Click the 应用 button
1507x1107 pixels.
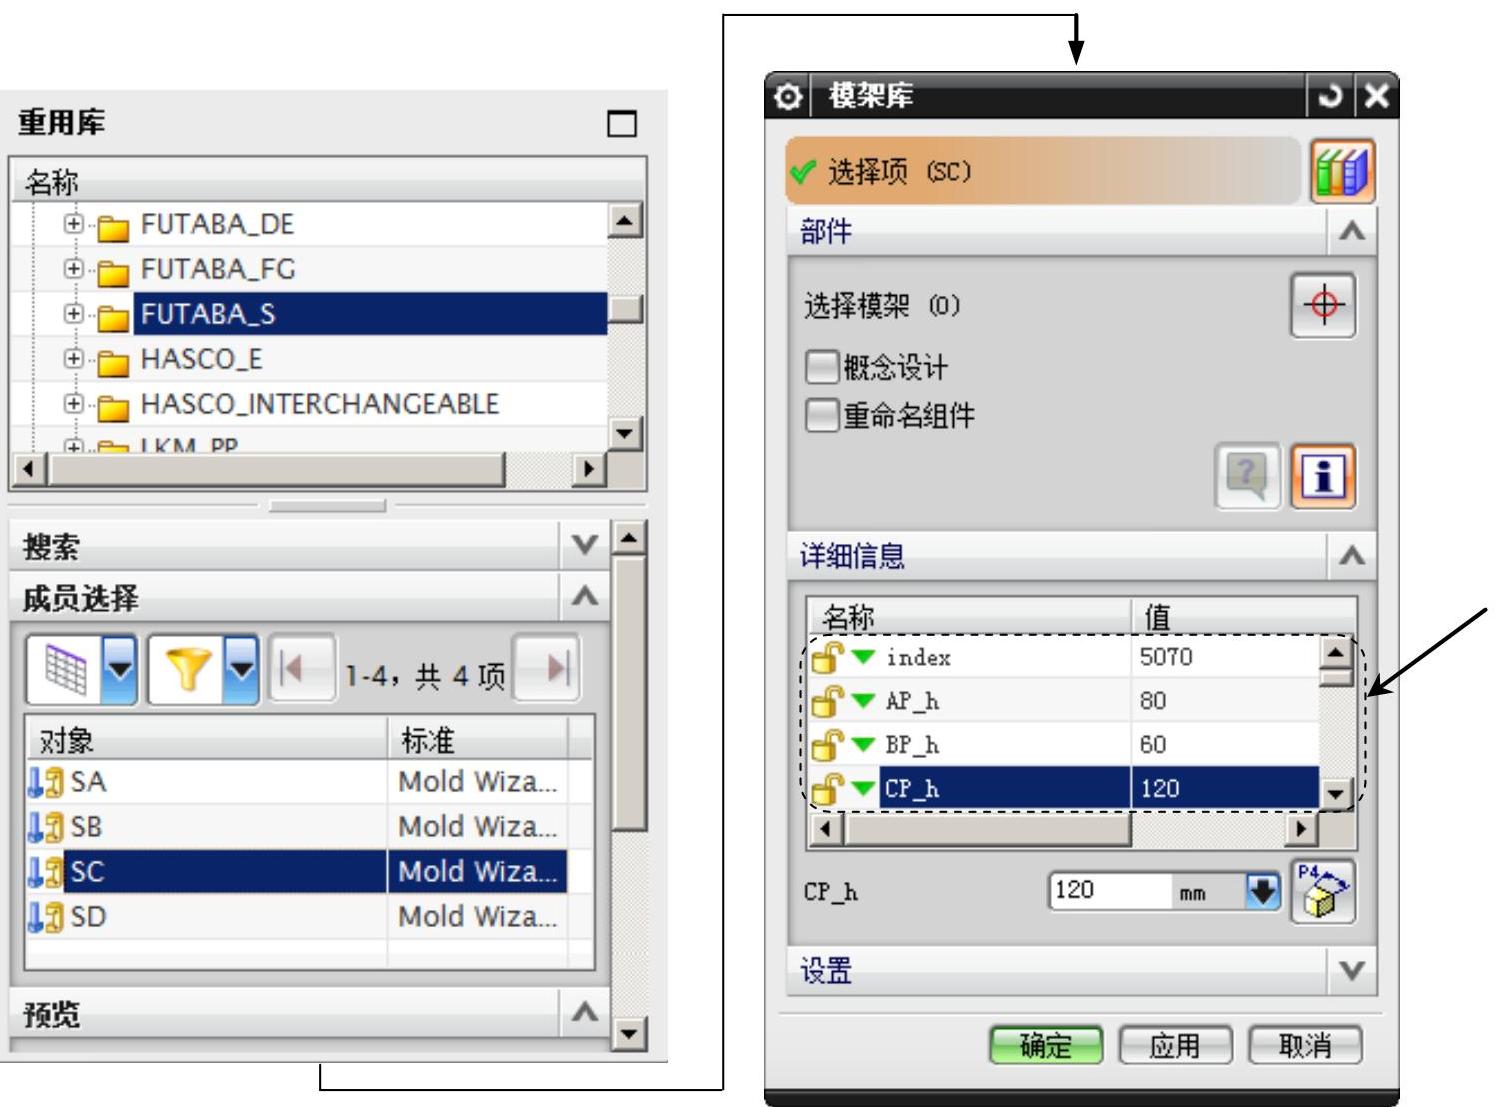click(1176, 1046)
